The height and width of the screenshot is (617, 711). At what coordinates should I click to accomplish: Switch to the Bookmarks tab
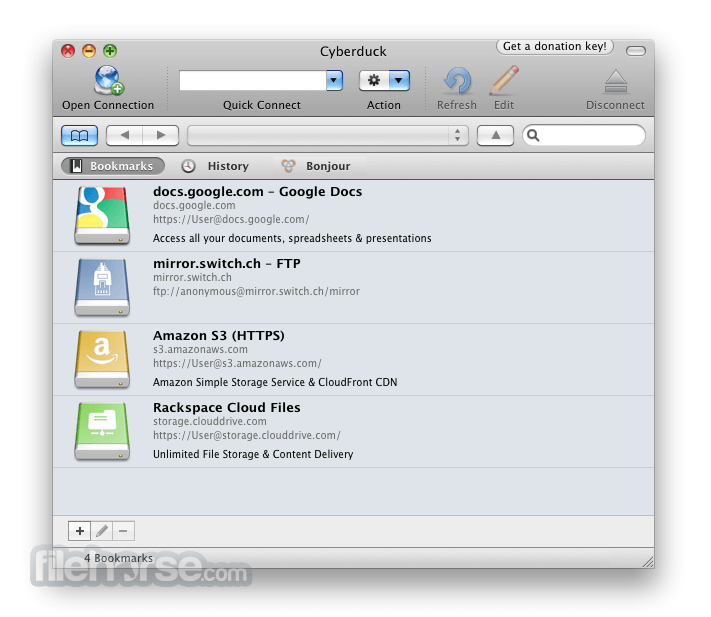pyautogui.click(x=113, y=166)
